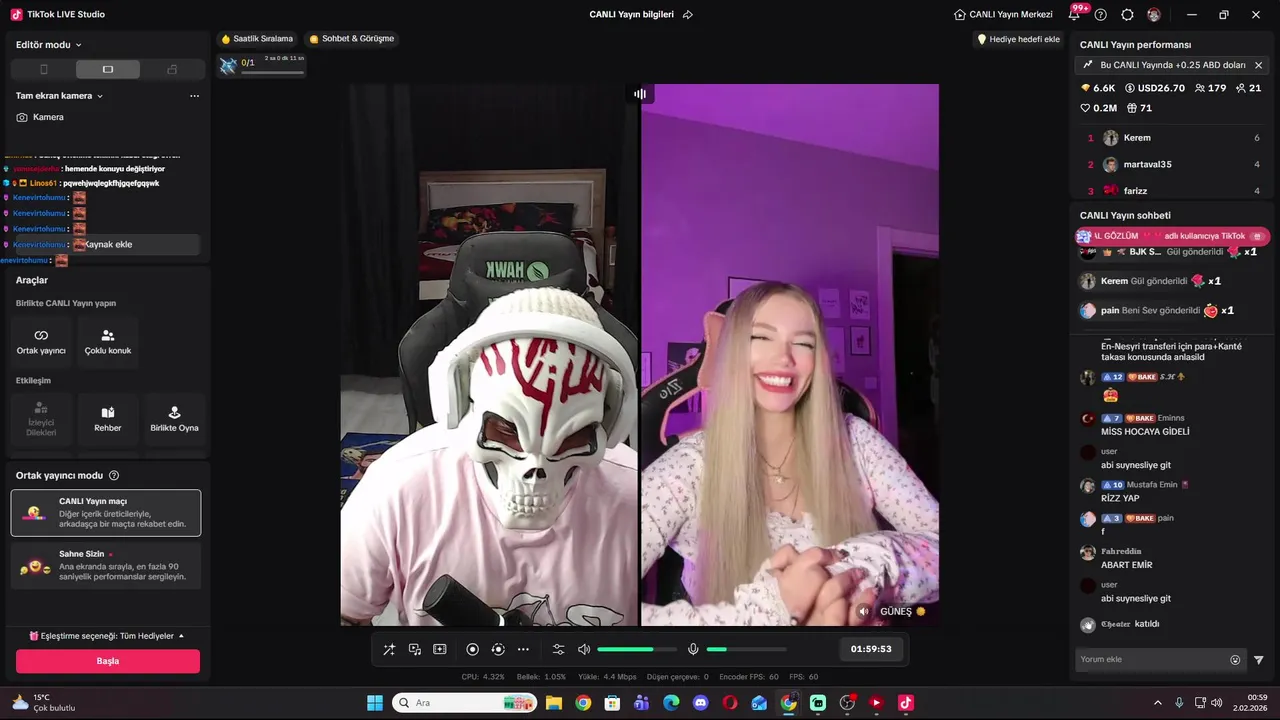
Task: Mute the microphone icon
Action: tap(693, 649)
